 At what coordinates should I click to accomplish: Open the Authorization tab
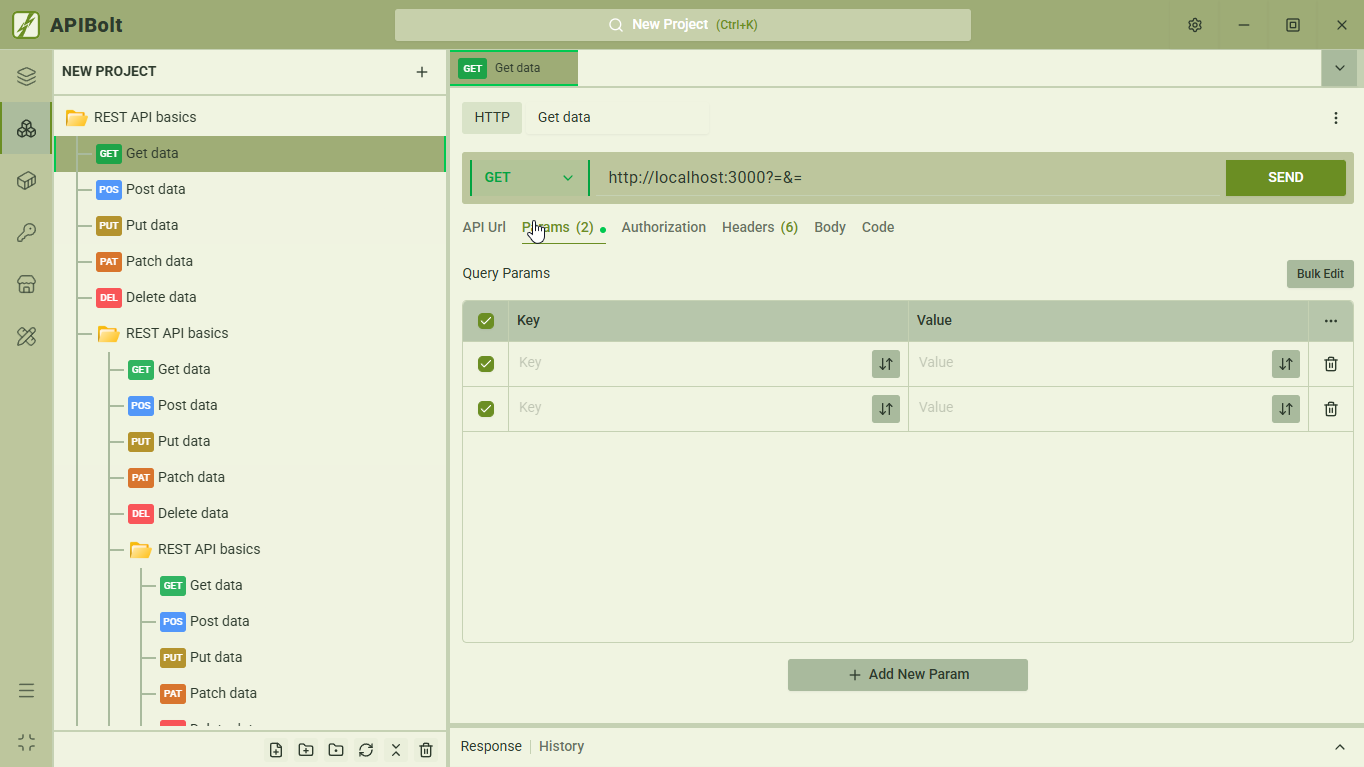663,228
